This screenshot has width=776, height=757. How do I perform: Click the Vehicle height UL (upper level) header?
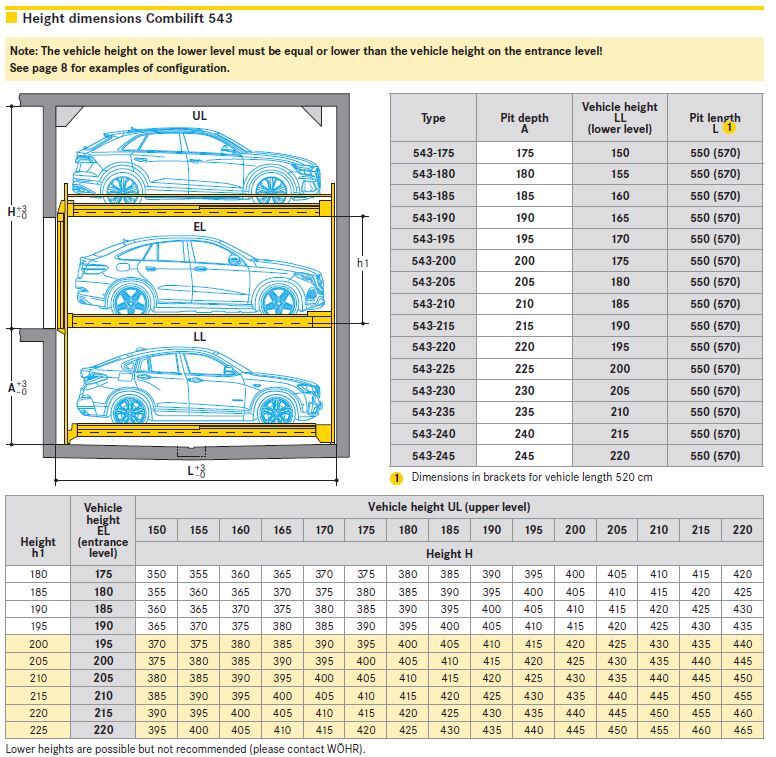[x=449, y=507]
